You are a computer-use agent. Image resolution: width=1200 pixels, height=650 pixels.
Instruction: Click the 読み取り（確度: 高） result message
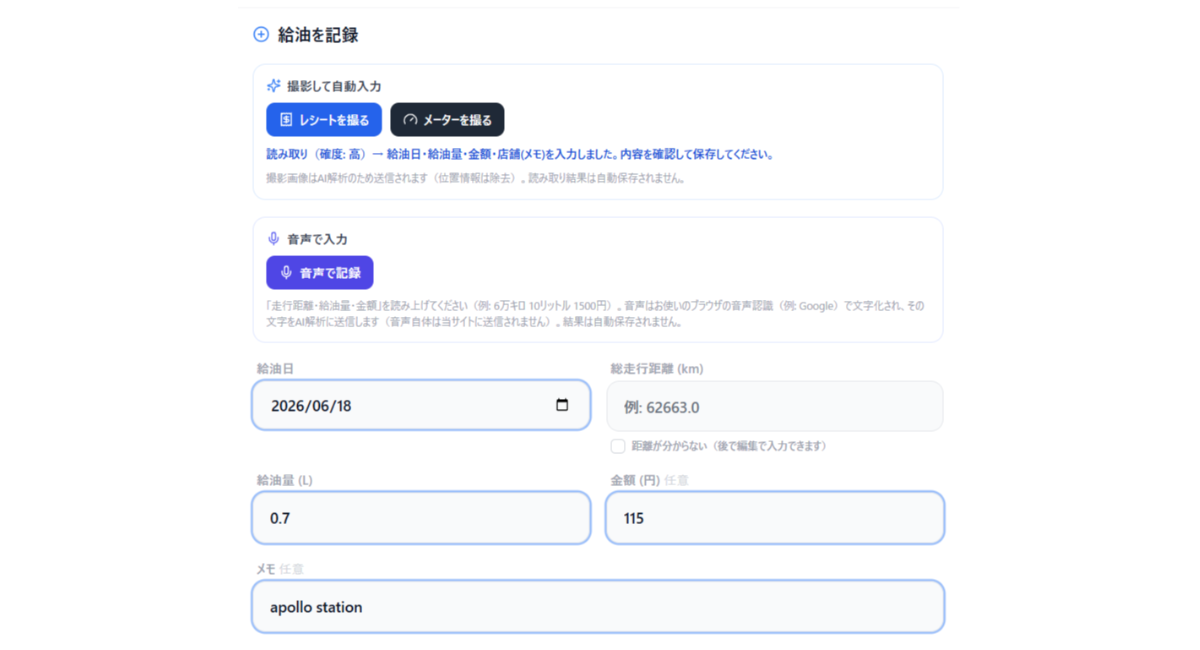coord(520,155)
